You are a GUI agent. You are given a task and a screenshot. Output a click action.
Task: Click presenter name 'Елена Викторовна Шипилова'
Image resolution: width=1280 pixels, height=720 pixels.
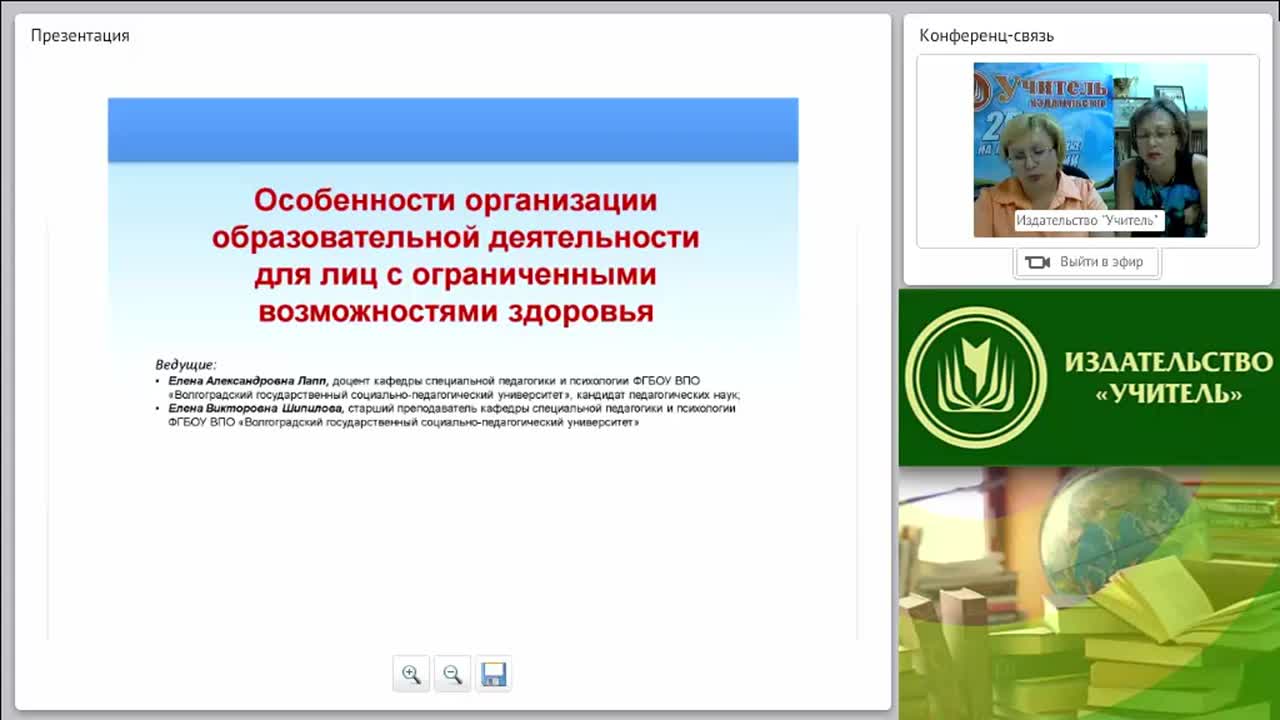point(256,409)
